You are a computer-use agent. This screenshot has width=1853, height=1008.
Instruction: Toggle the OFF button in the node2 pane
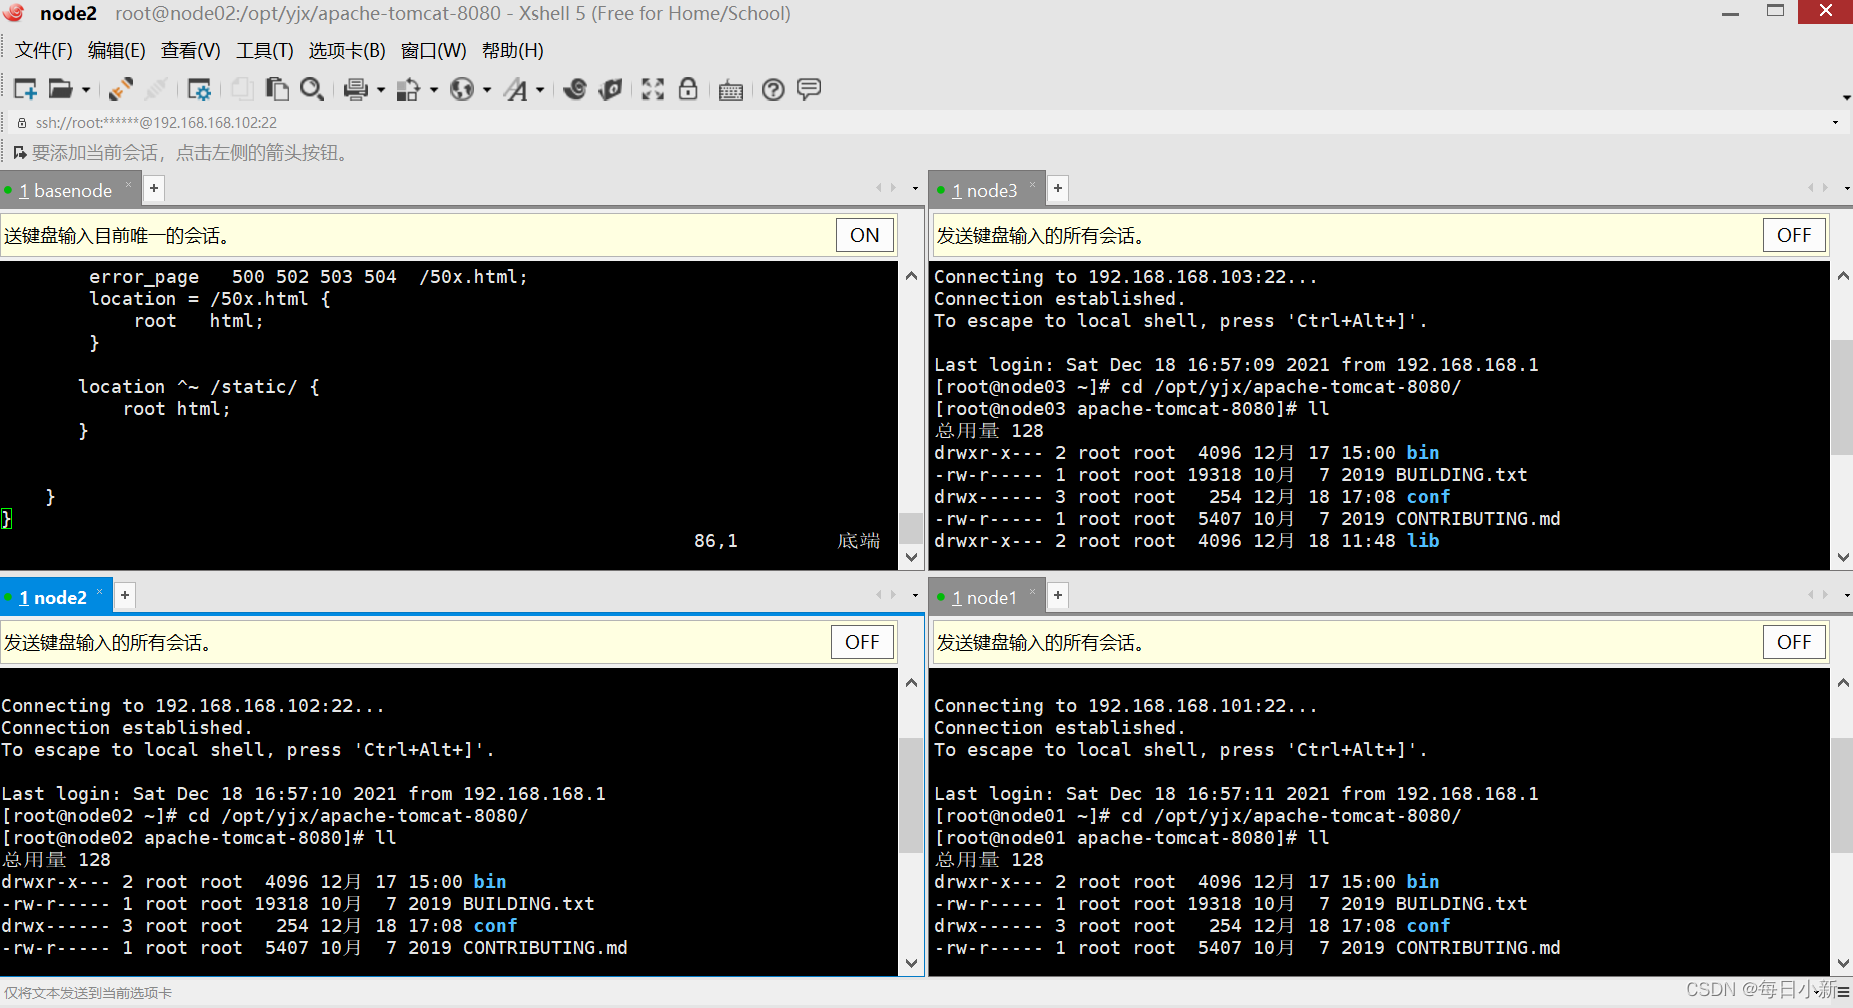tap(862, 642)
